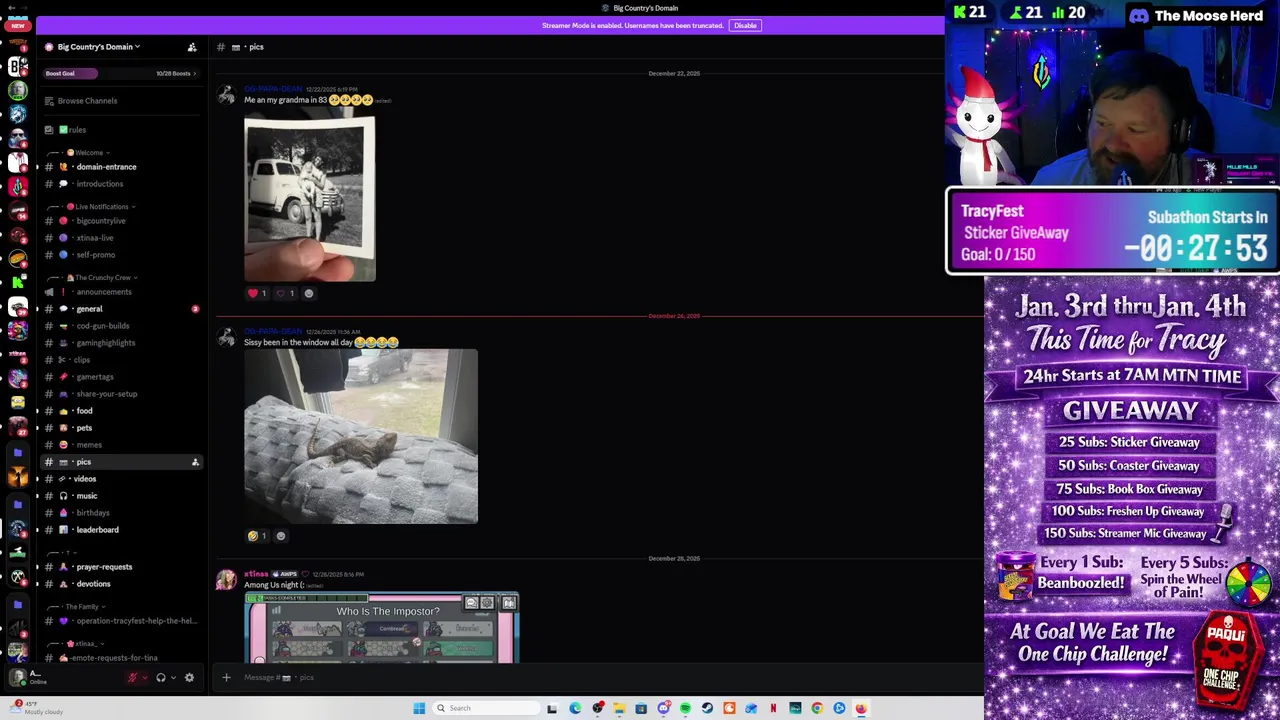The height and width of the screenshot is (720, 1280).
Task: Open Steam from the taskbar
Action: point(707,708)
